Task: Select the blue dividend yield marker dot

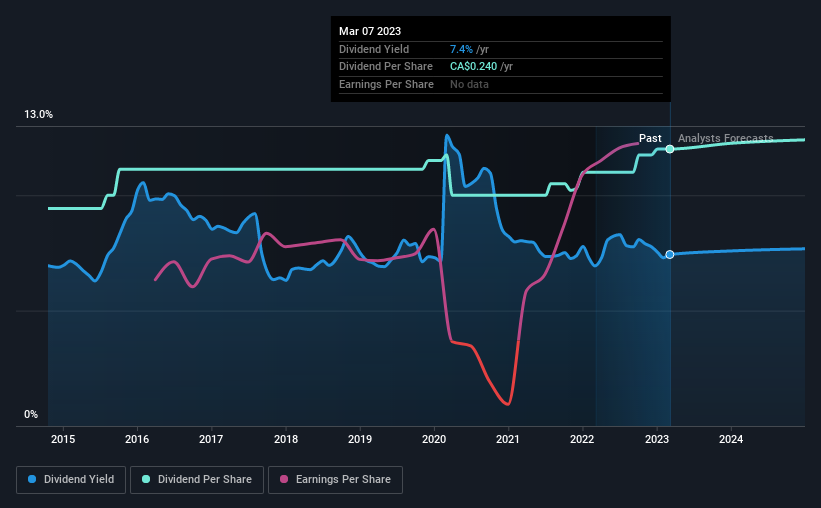Action: coord(670,255)
